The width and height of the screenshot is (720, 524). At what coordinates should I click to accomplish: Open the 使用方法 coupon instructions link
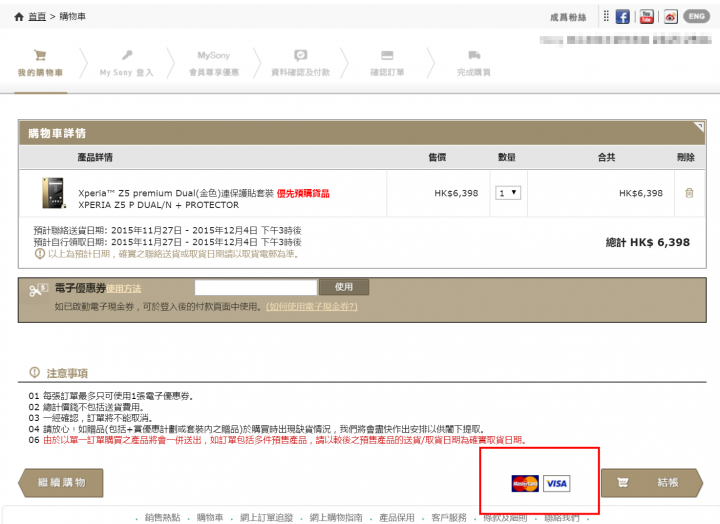coord(124,288)
